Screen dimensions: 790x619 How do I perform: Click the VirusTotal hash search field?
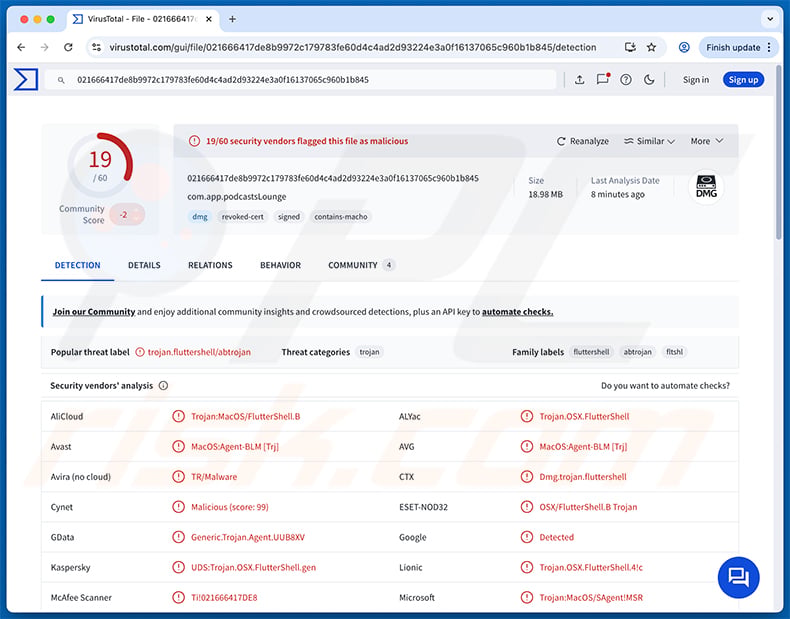click(x=300, y=80)
